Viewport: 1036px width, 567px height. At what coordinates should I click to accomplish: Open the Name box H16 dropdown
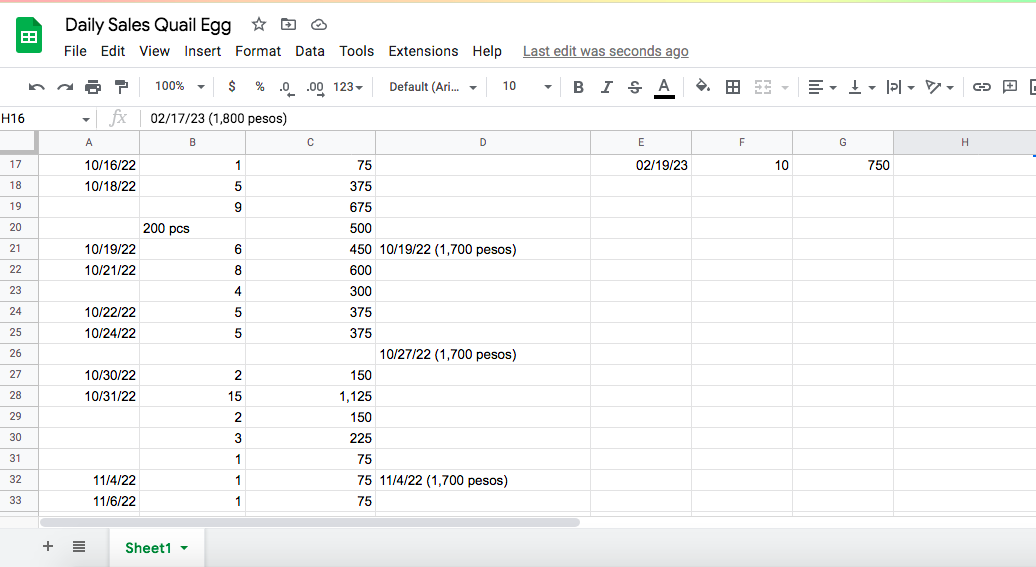coord(86,119)
